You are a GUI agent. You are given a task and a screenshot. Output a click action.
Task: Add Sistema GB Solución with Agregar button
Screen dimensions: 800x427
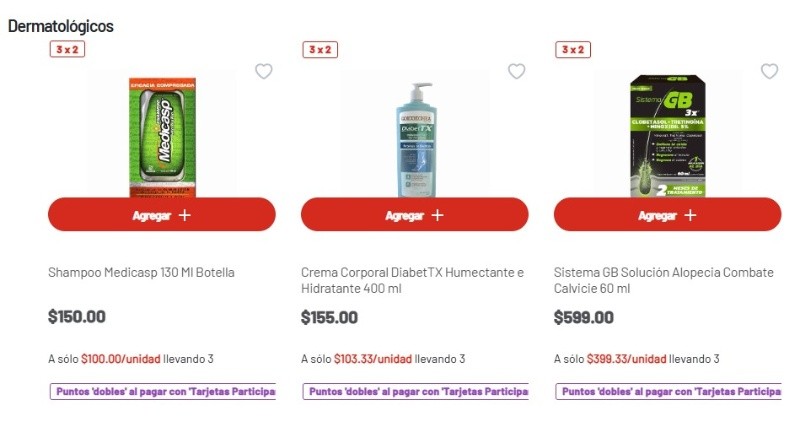[667, 215]
